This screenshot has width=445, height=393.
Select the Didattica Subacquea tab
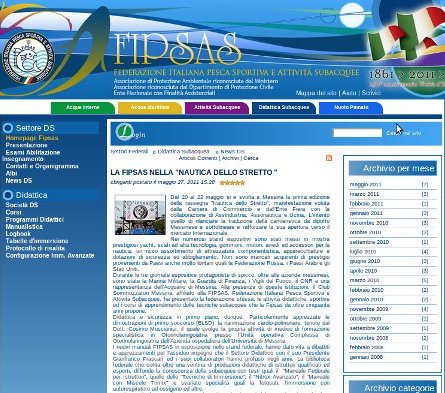[x=284, y=108]
